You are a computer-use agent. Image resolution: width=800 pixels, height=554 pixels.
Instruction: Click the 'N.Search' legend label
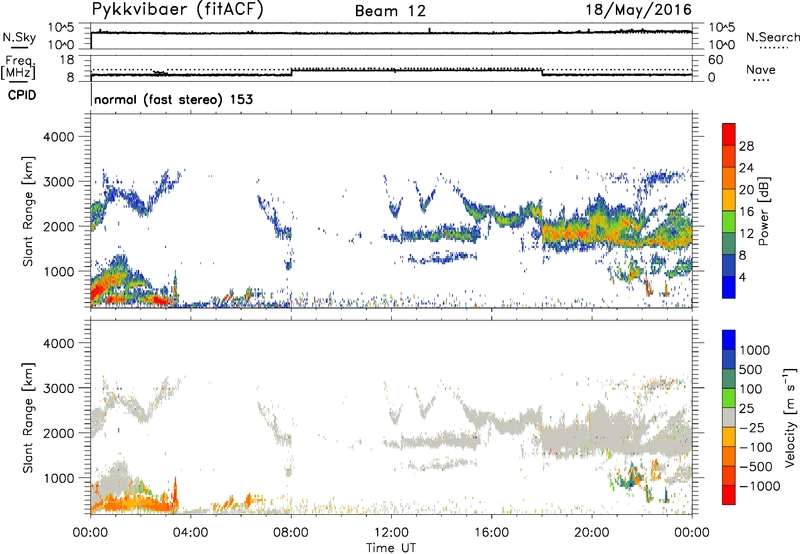(x=773, y=37)
